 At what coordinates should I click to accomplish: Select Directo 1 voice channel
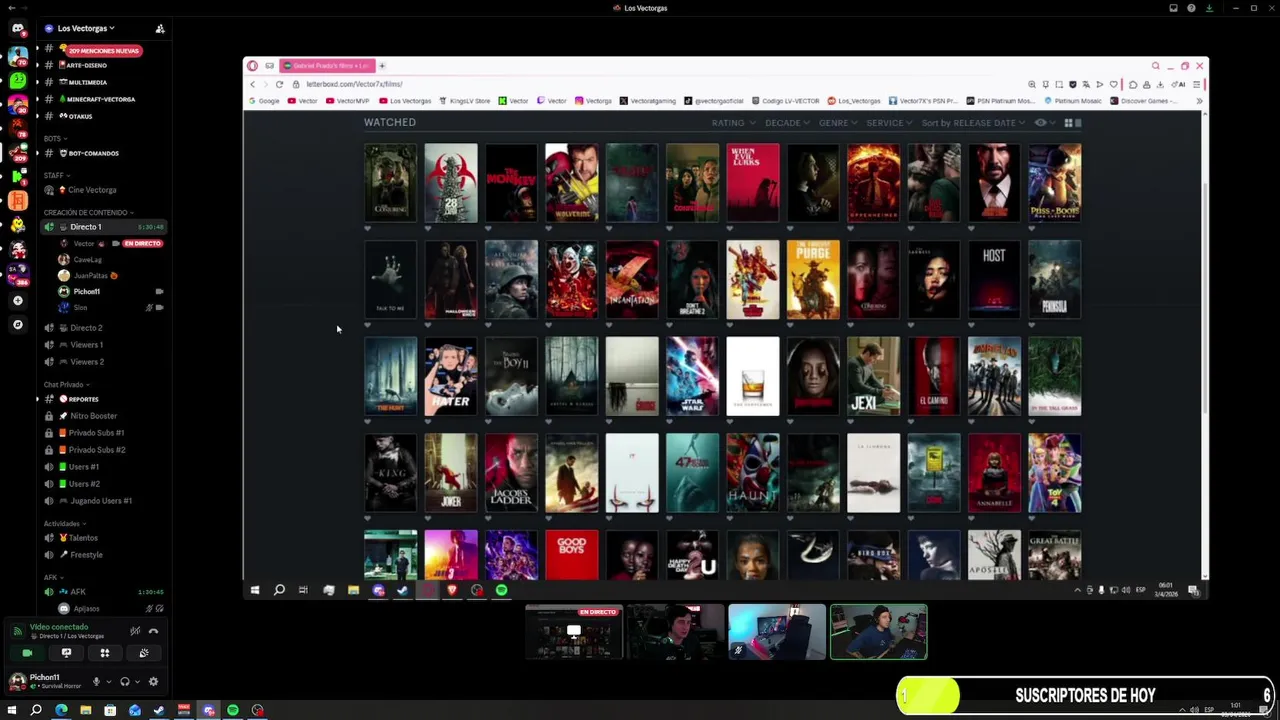[104, 227]
